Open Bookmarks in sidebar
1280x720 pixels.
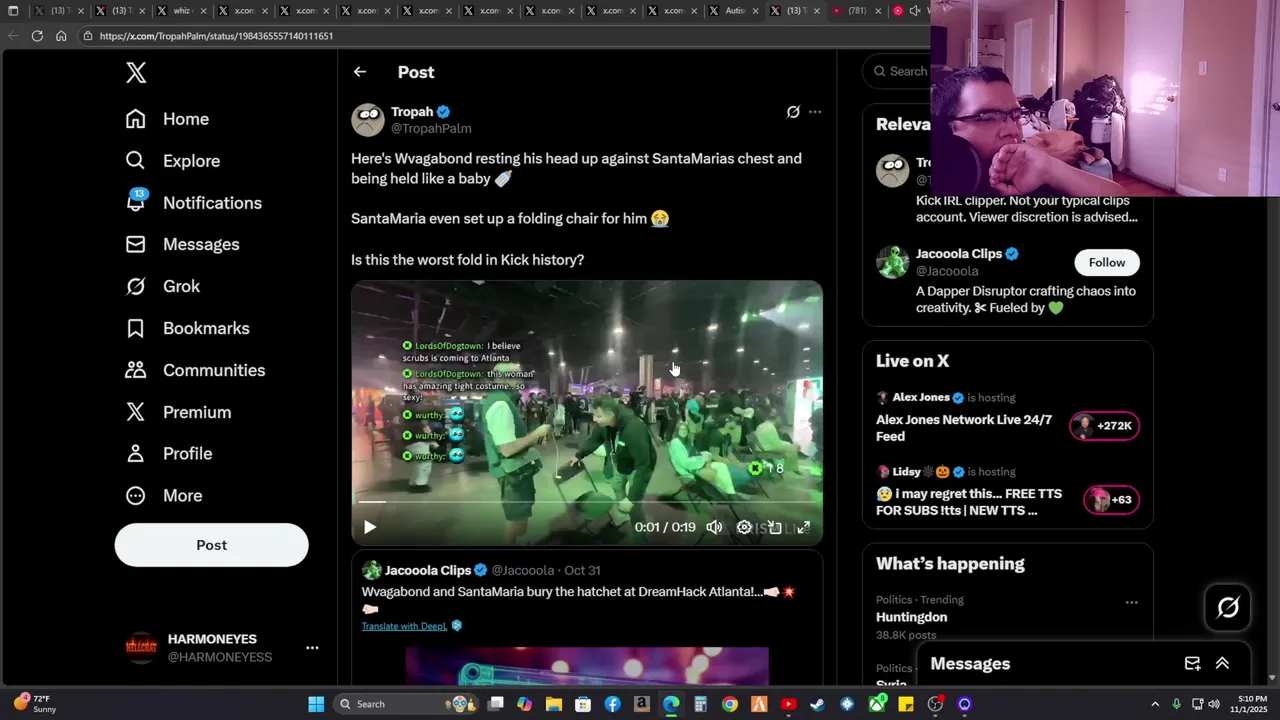(187, 328)
